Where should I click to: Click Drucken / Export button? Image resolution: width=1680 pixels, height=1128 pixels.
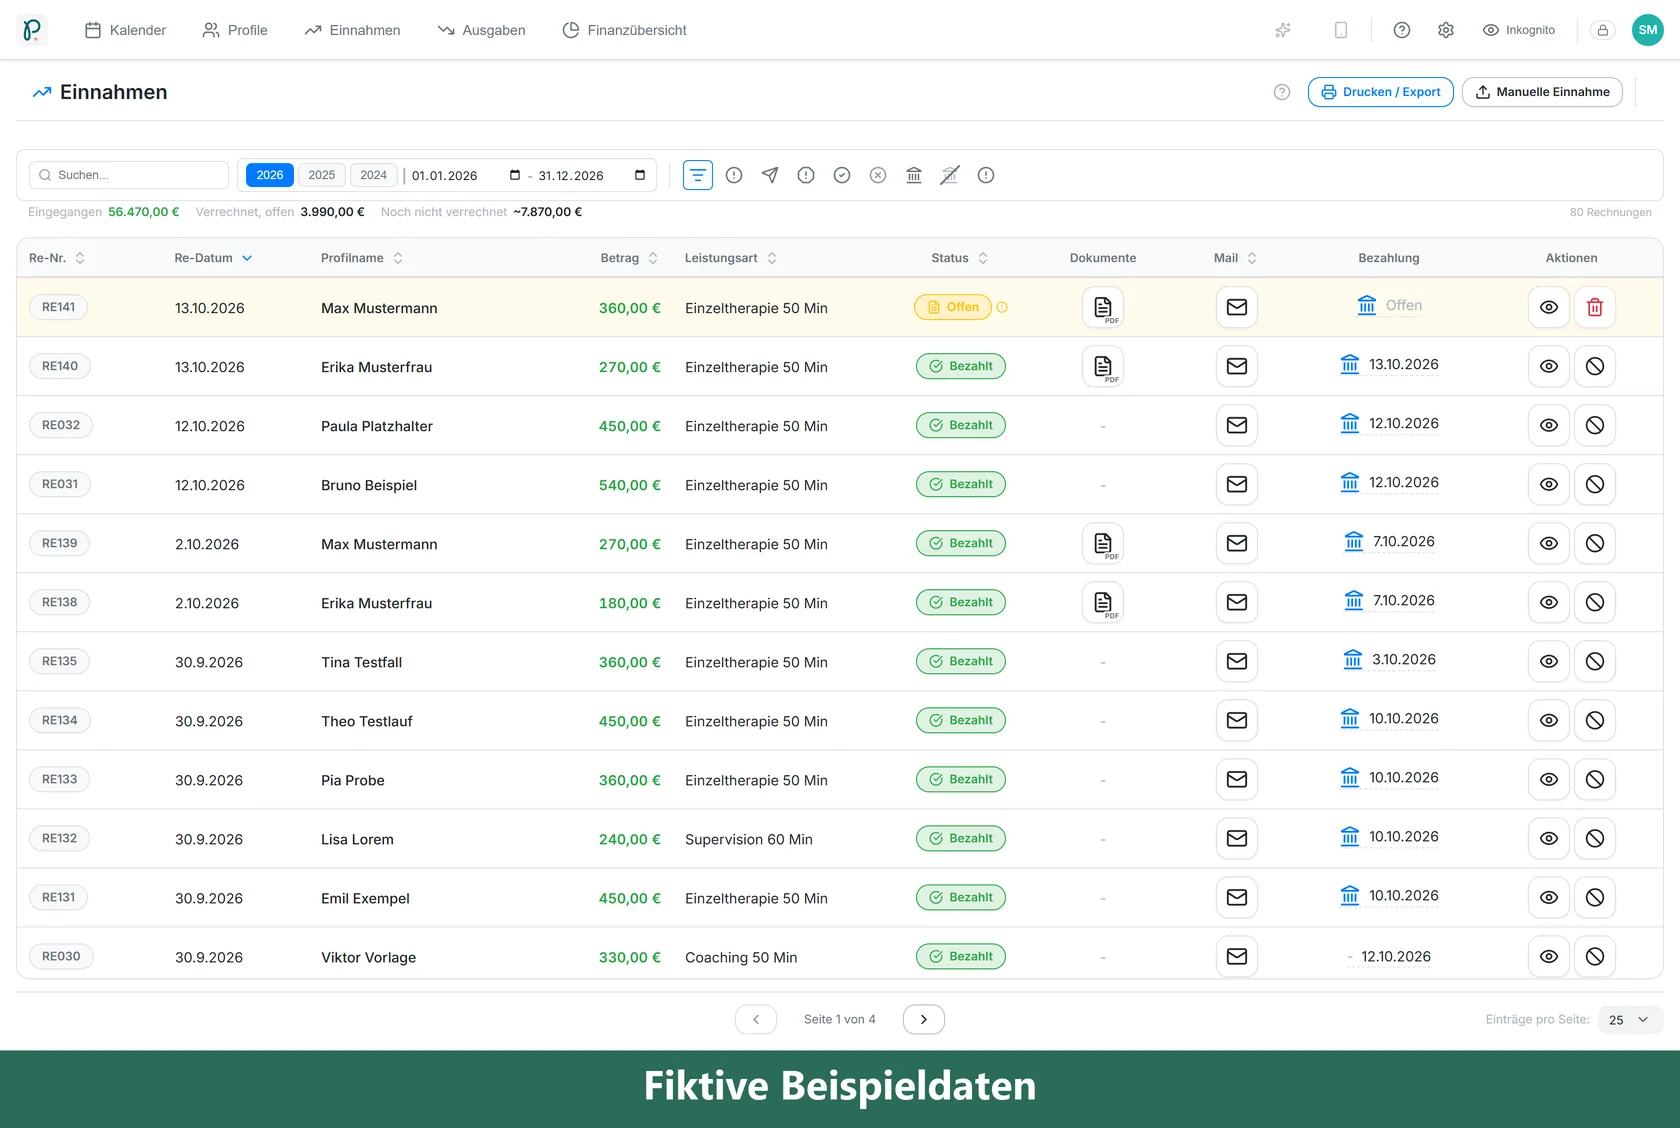pyautogui.click(x=1381, y=92)
